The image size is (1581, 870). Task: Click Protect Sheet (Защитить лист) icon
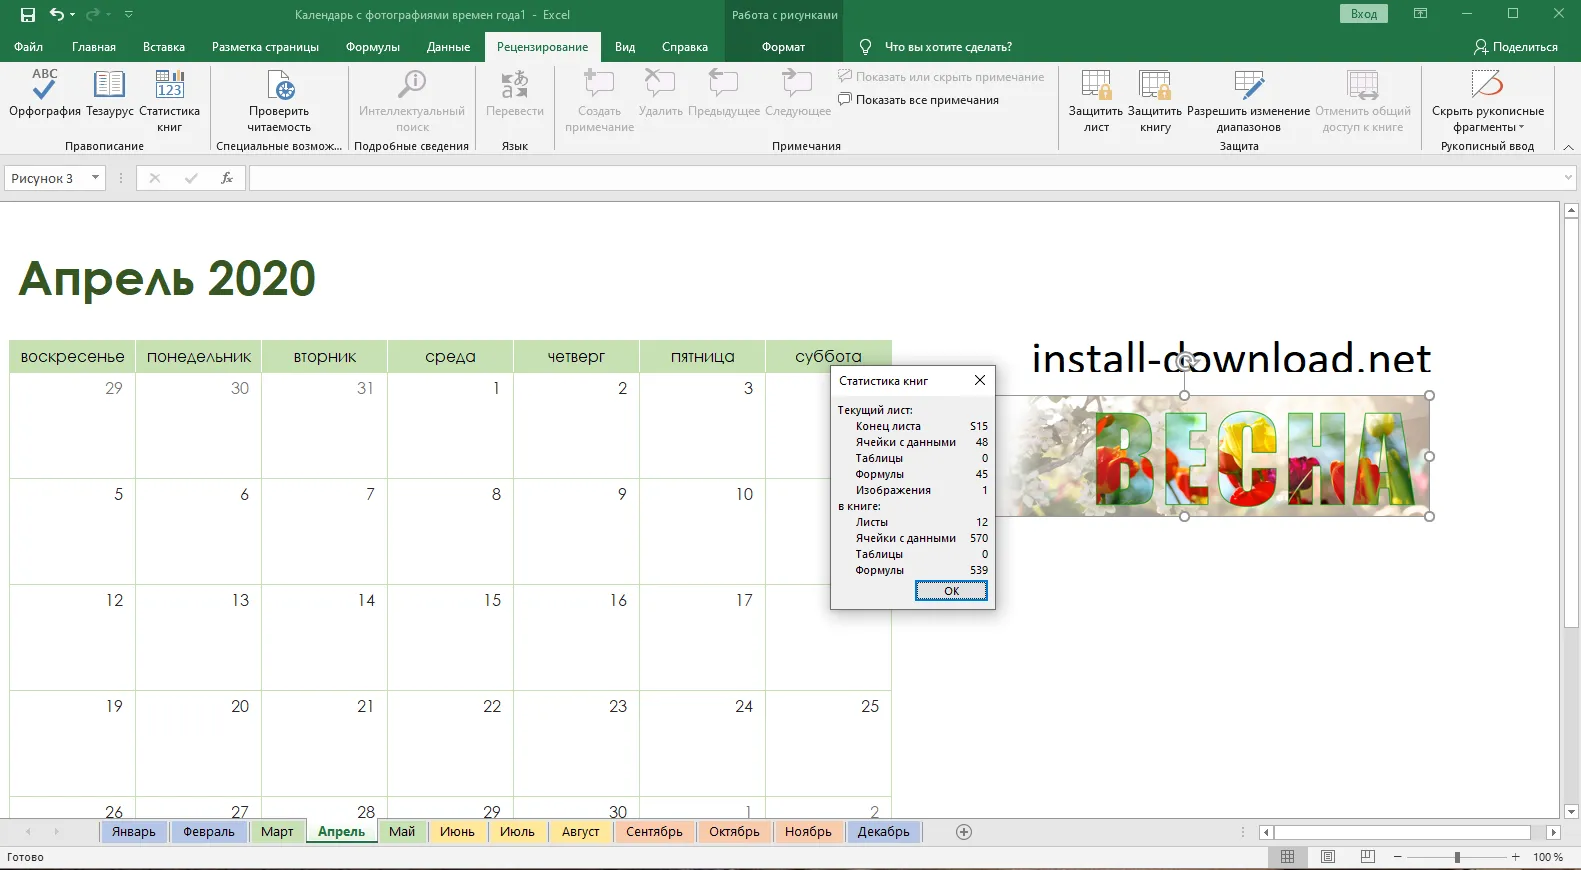[1096, 88]
